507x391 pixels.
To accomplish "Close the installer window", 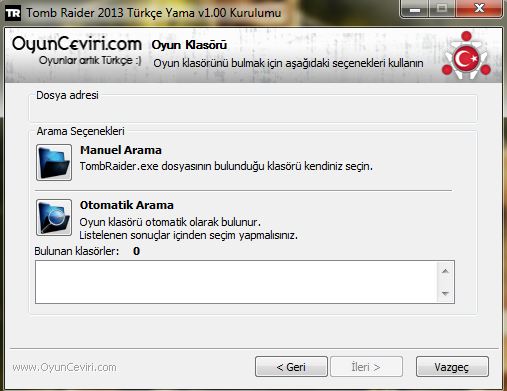I will coord(479,9).
